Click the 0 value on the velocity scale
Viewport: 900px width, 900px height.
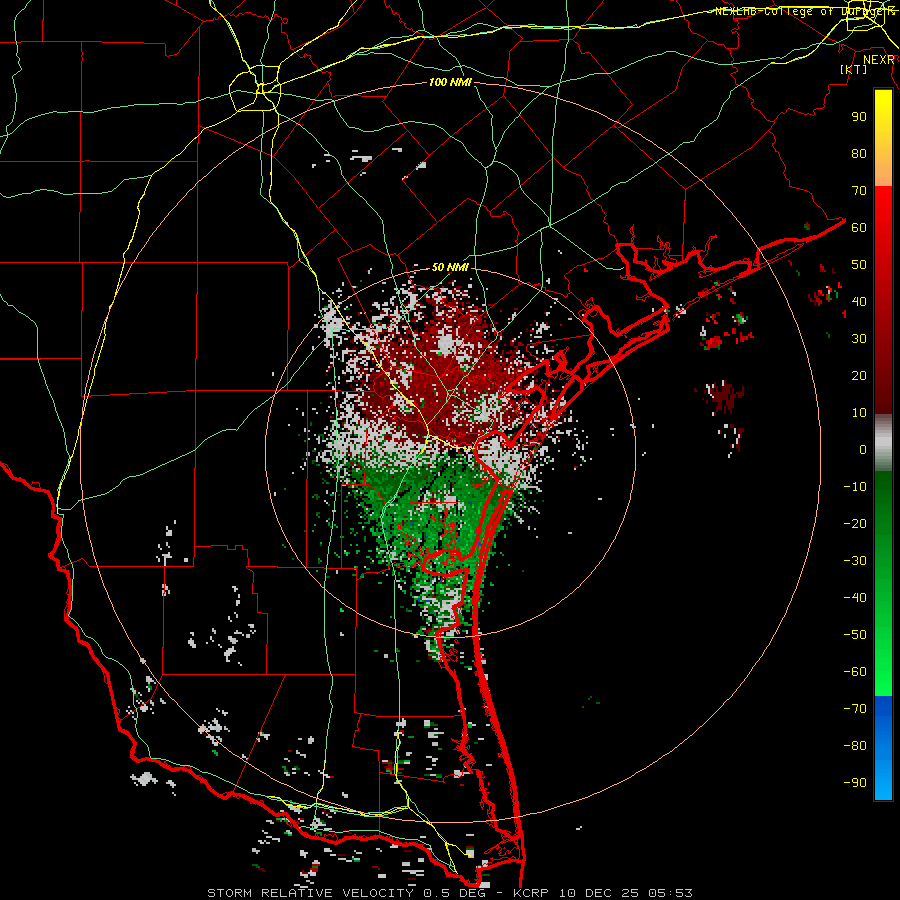pos(863,450)
